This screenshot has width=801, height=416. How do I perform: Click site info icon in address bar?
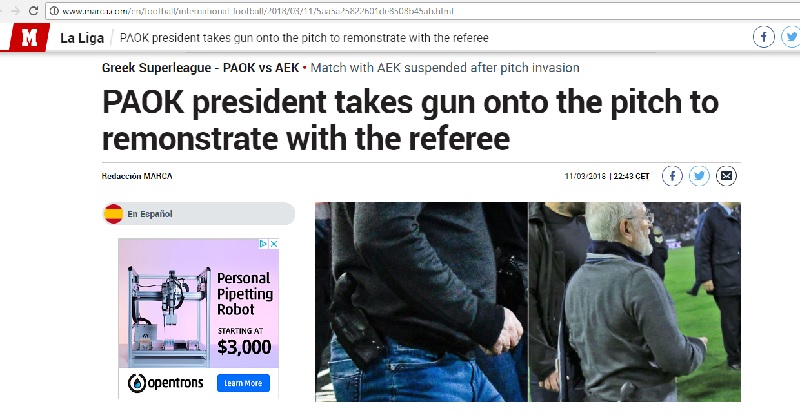point(54,11)
